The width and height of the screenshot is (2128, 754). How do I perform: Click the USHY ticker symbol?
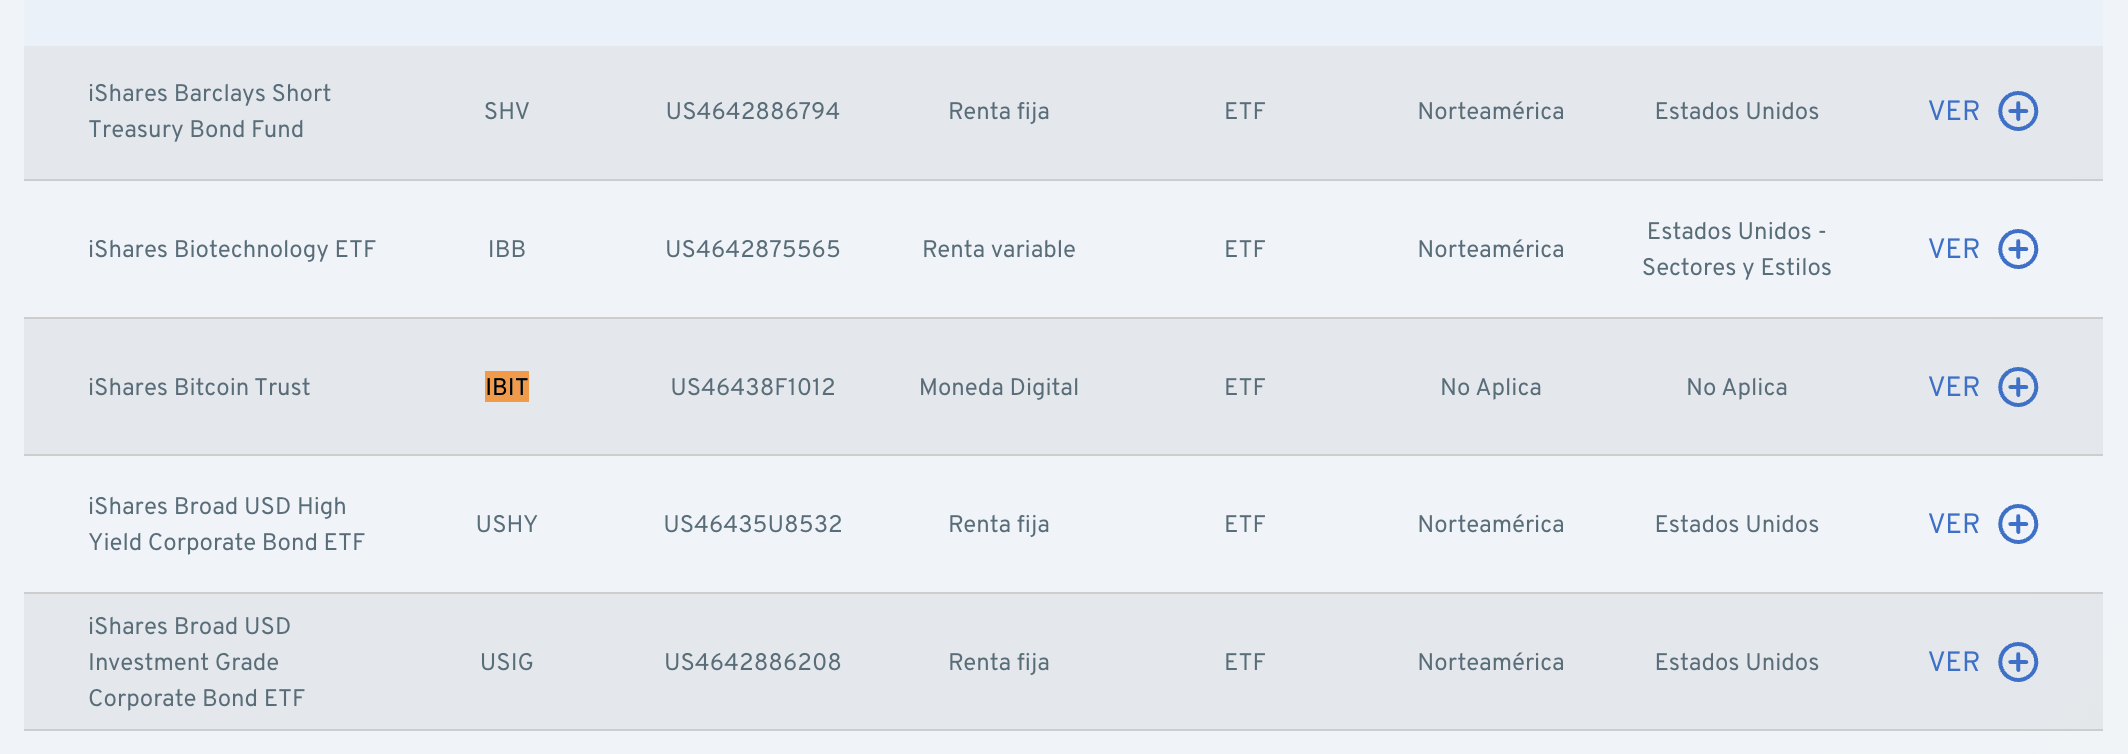(507, 524)
